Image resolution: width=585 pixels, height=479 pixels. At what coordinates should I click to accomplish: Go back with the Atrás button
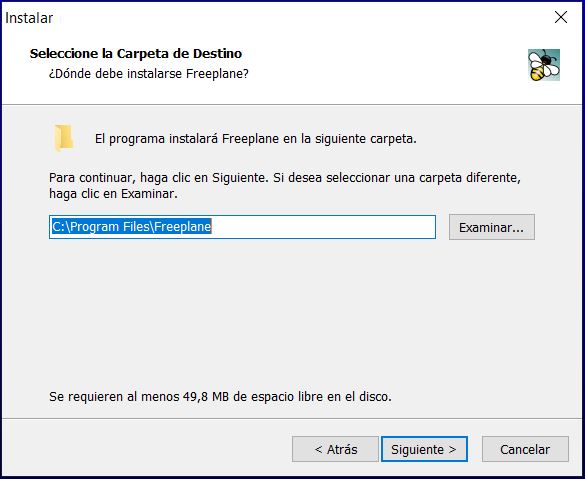click(x=335, y=449)
